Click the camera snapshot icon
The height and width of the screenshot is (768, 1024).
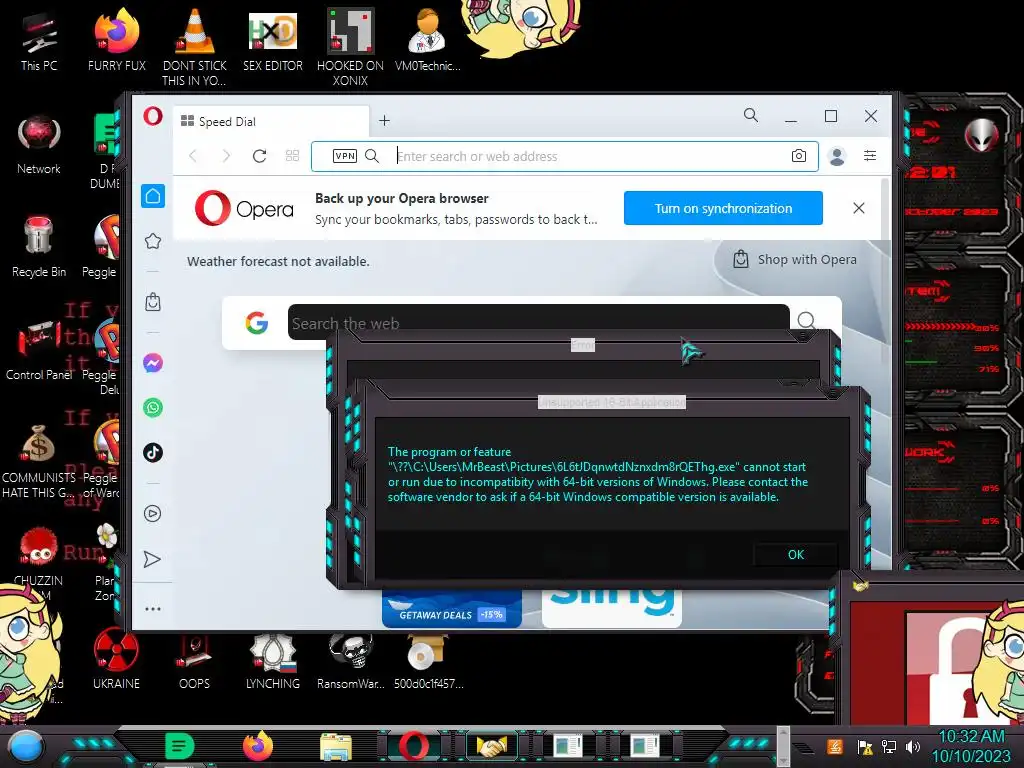tap(799, 156)
